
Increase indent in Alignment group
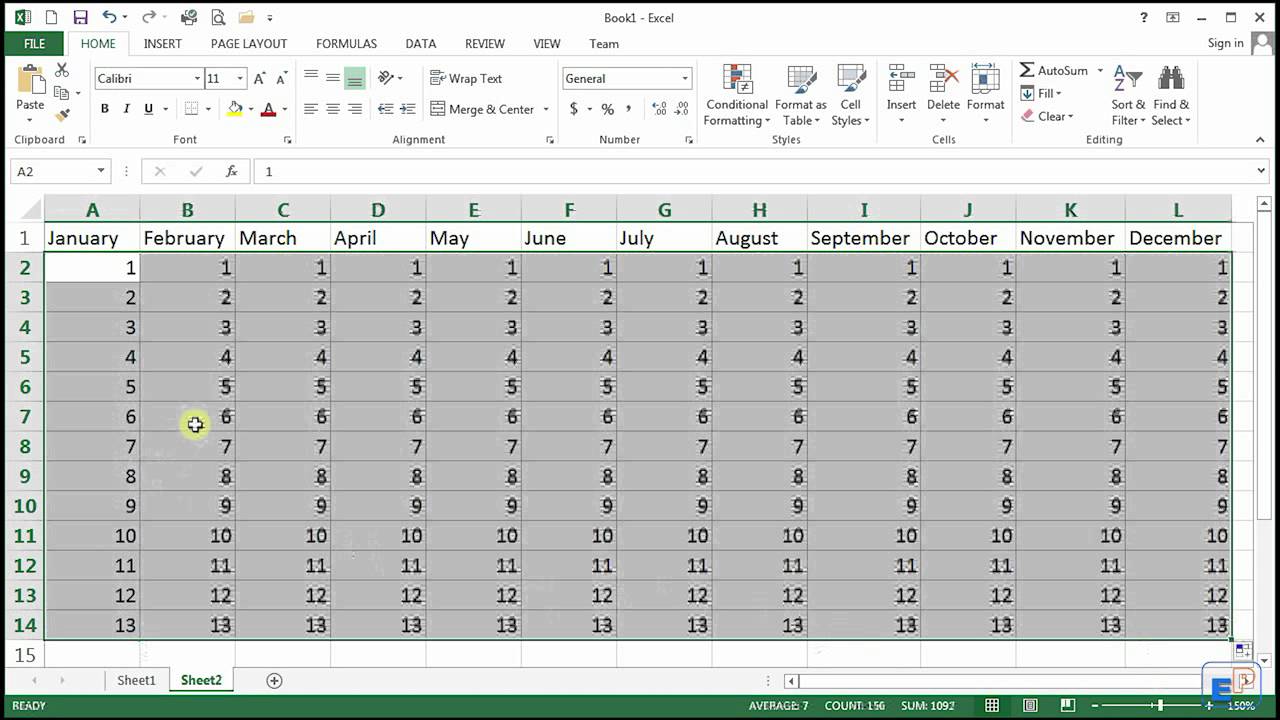(x=407, y=109)
